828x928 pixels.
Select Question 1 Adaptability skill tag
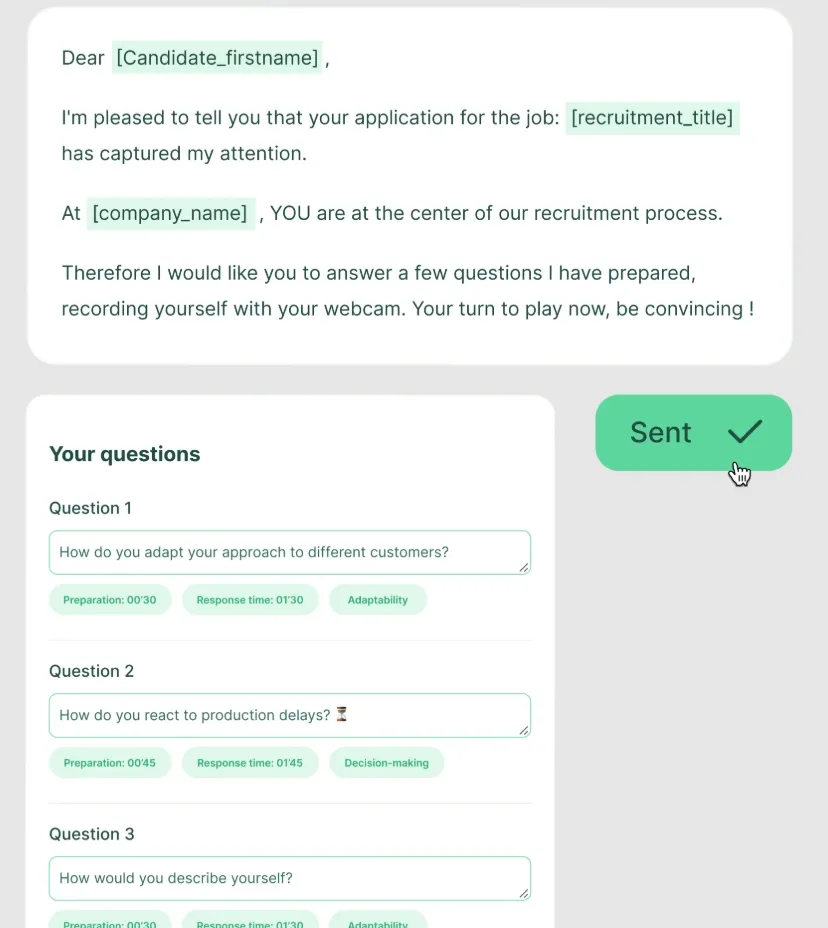click(x=378, y=600)
